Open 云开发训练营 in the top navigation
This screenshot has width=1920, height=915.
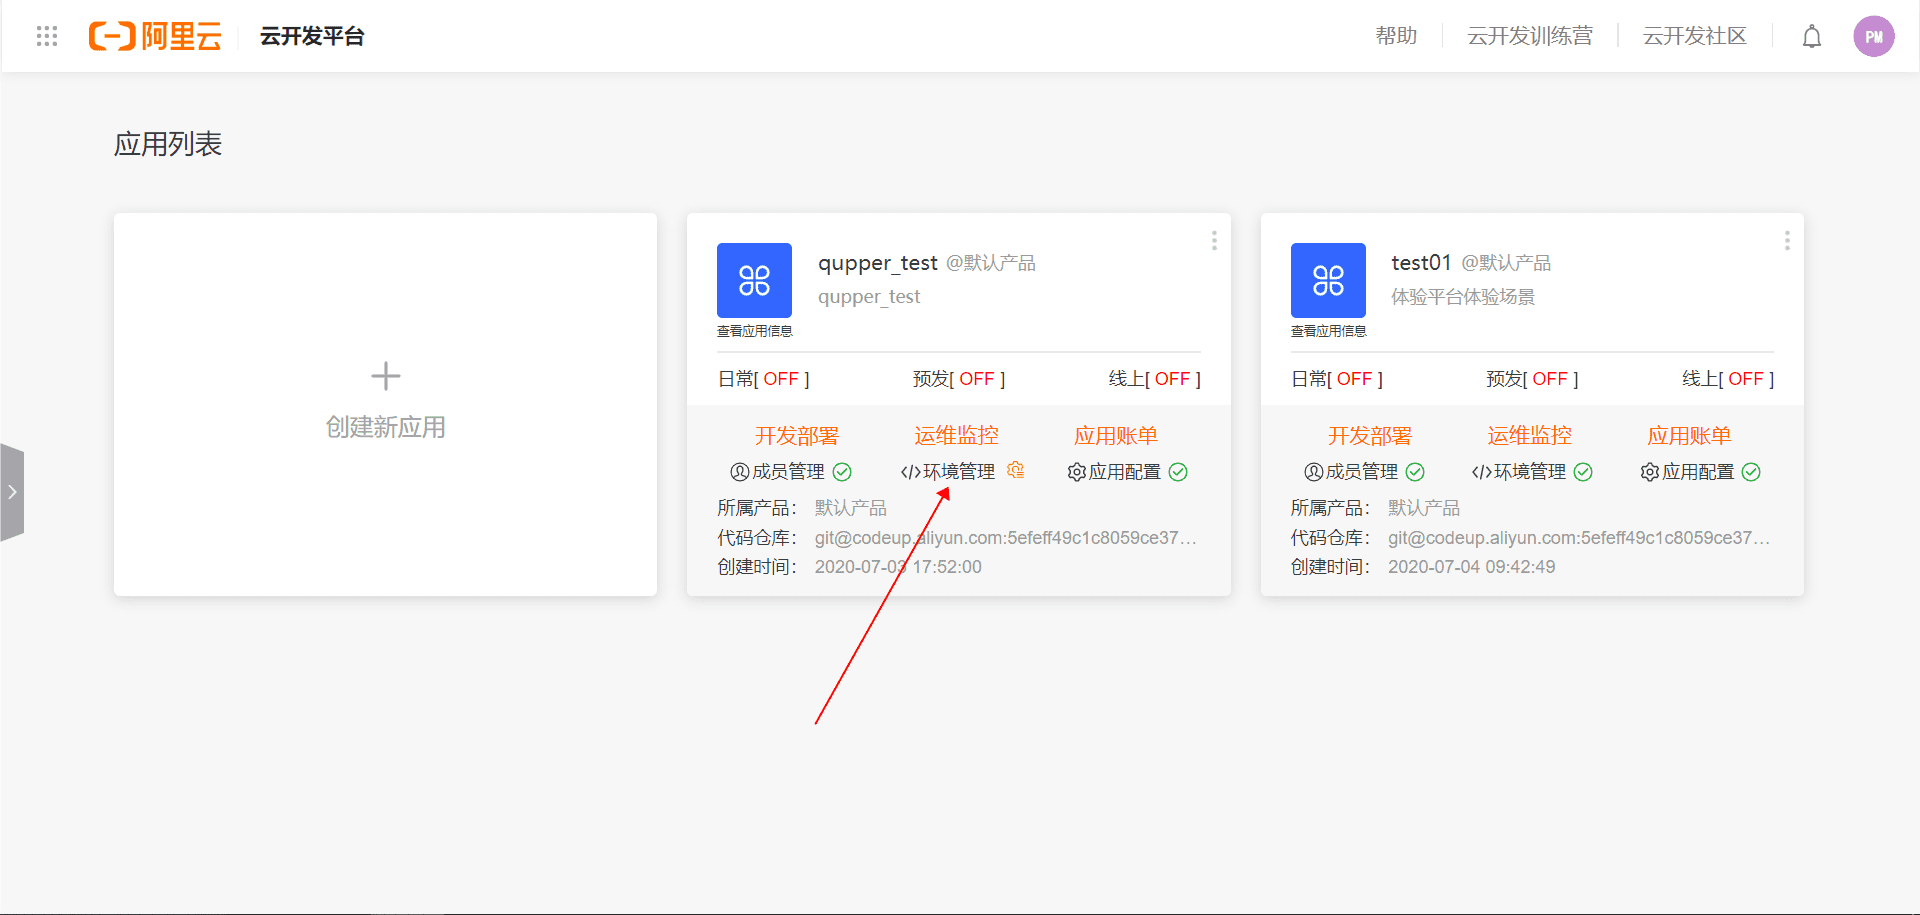coord(1530,36)
